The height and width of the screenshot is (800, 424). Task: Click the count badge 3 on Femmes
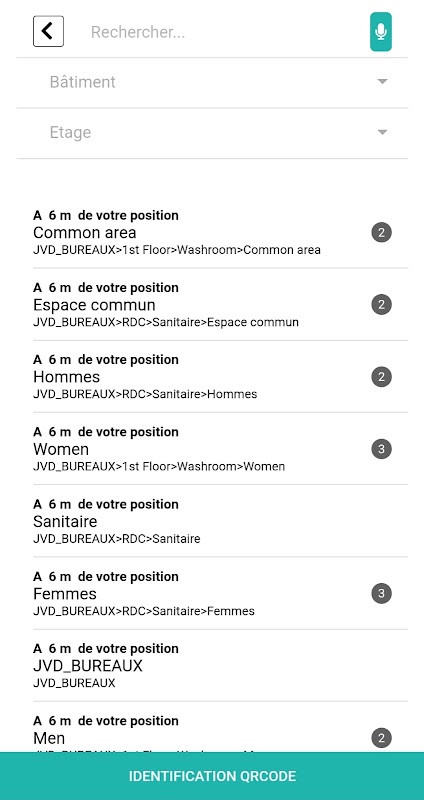pyautogui.click(x=381, y=594)
